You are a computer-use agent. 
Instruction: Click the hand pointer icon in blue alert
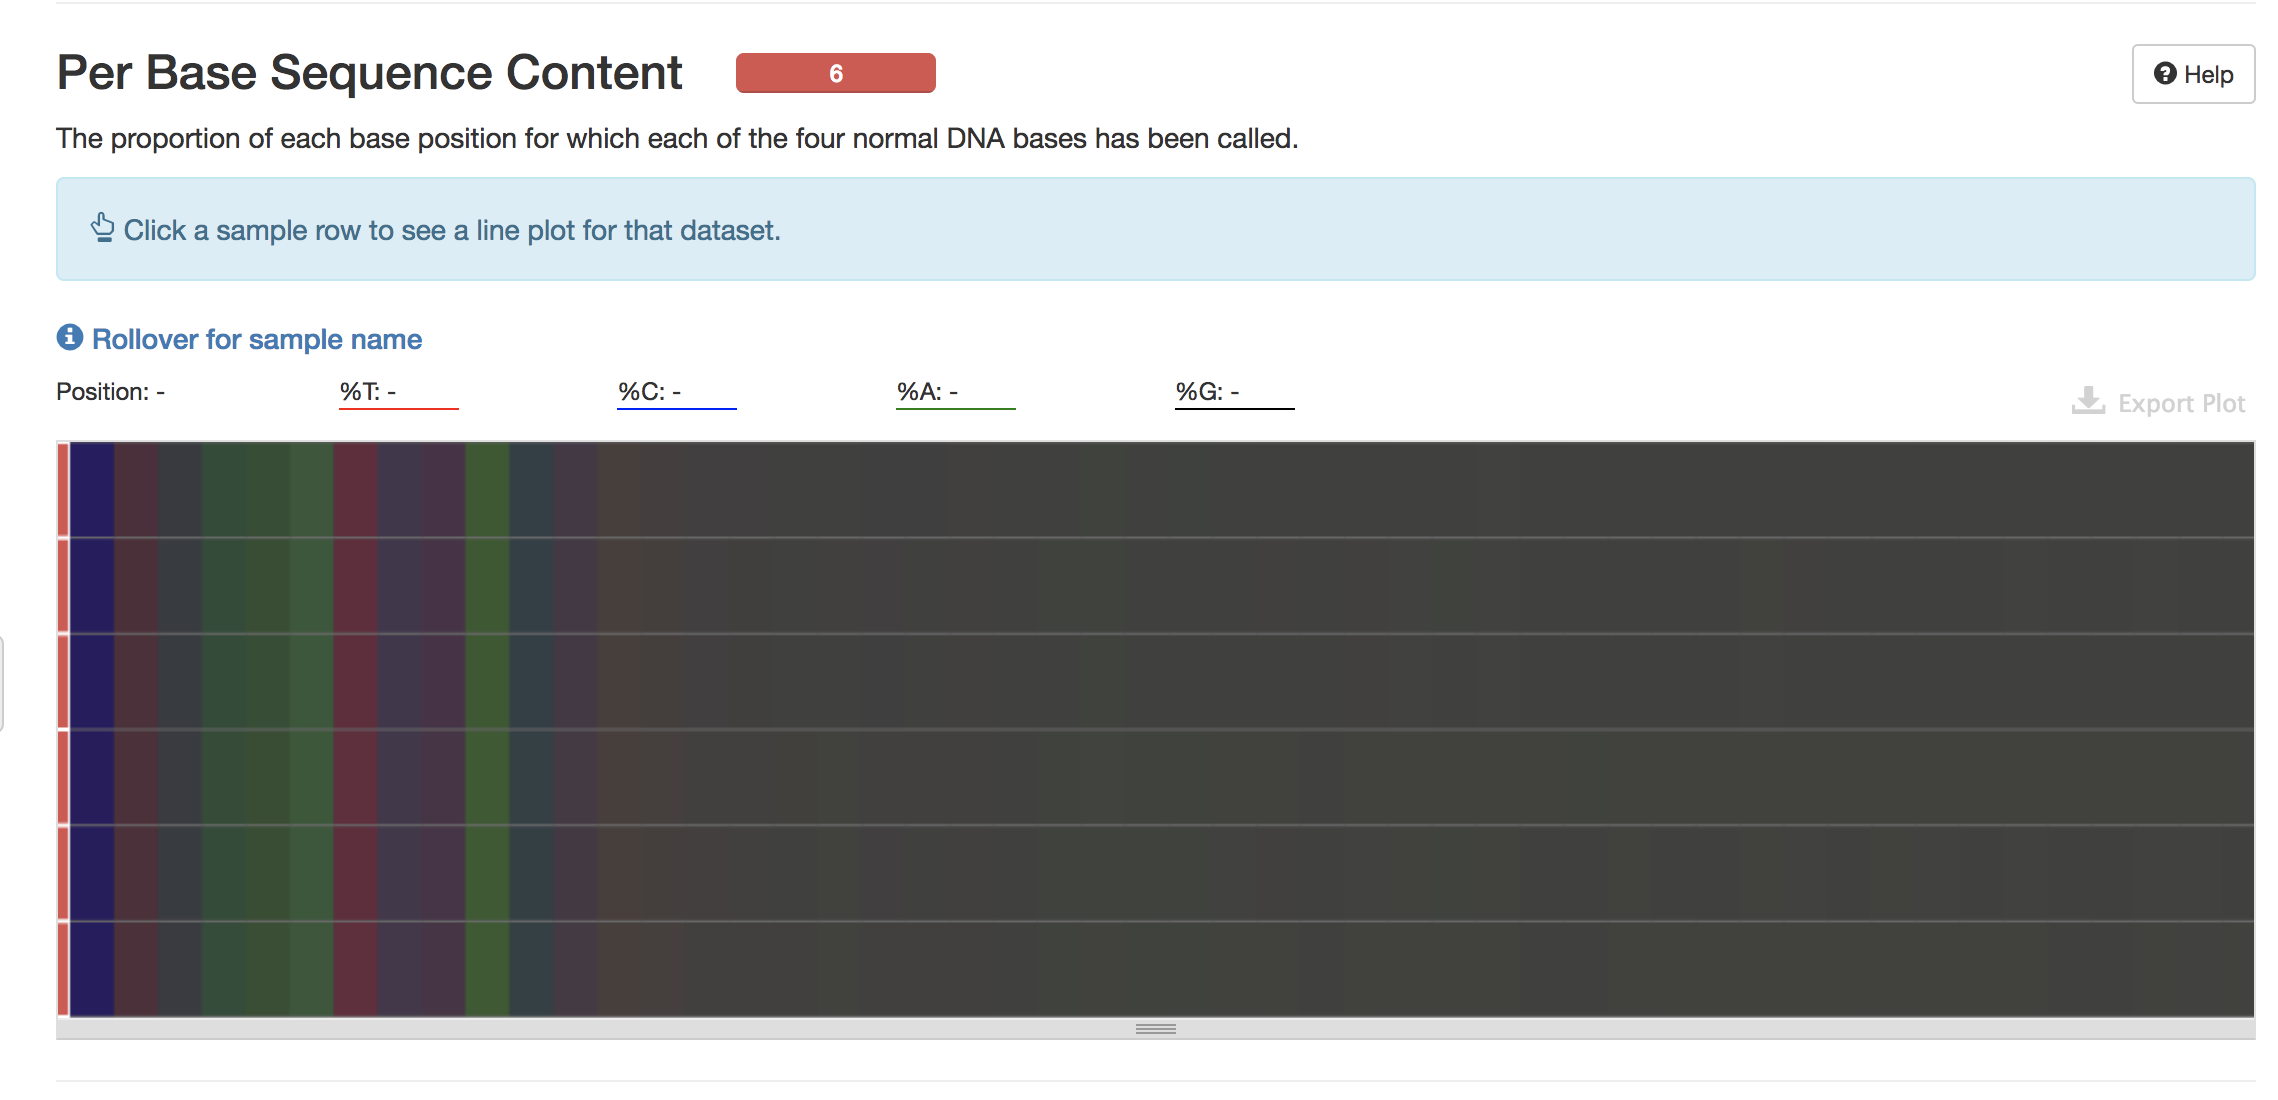(x=102, y=229)
